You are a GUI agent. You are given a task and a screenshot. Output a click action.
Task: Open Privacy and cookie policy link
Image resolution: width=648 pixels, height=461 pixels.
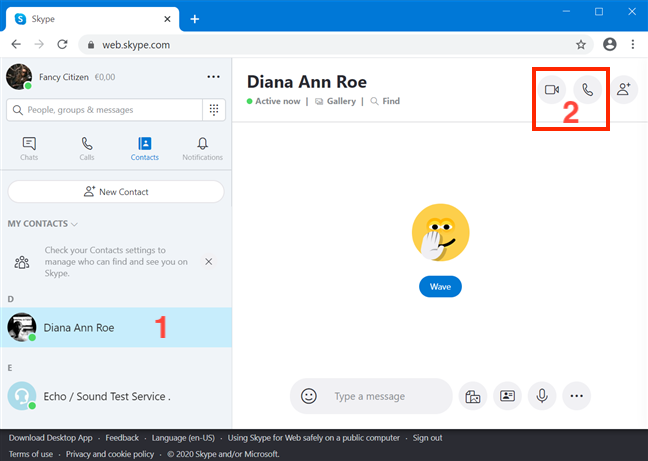110,454
